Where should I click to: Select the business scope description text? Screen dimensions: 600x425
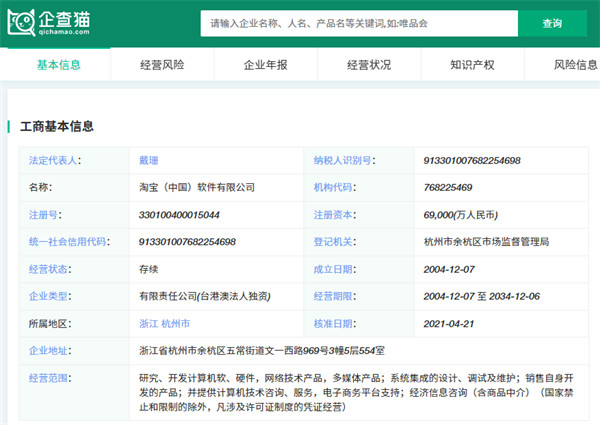point(356,392)
